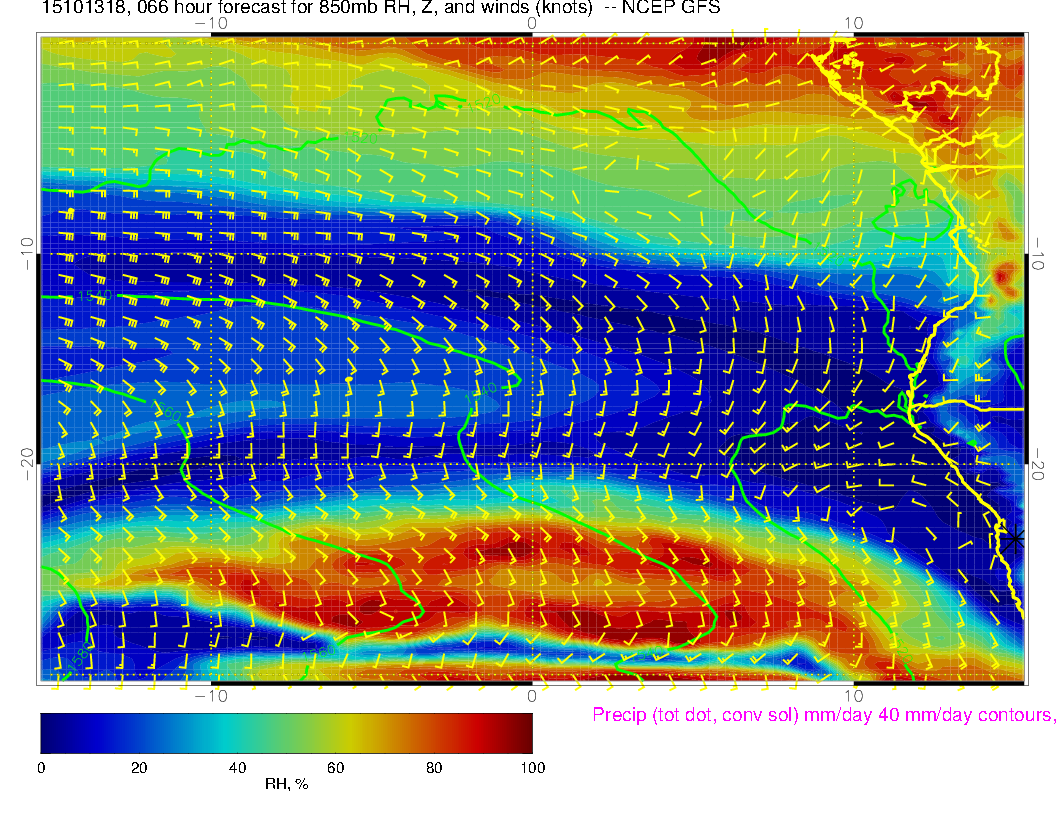Pick the dark blue end of the RH colorbar
Screen dimensions: 1056x816
(x=51, y=733)
